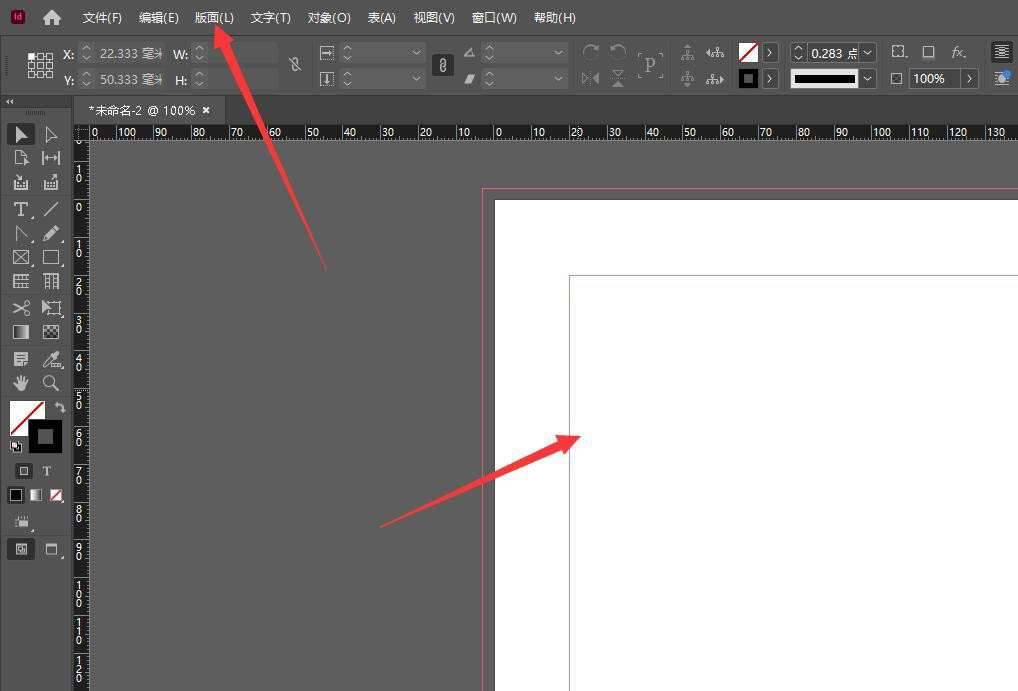This screenshot has width=1018, height=691.
Task: Open the stroke weight dropdown
Action: click(868, 53)
